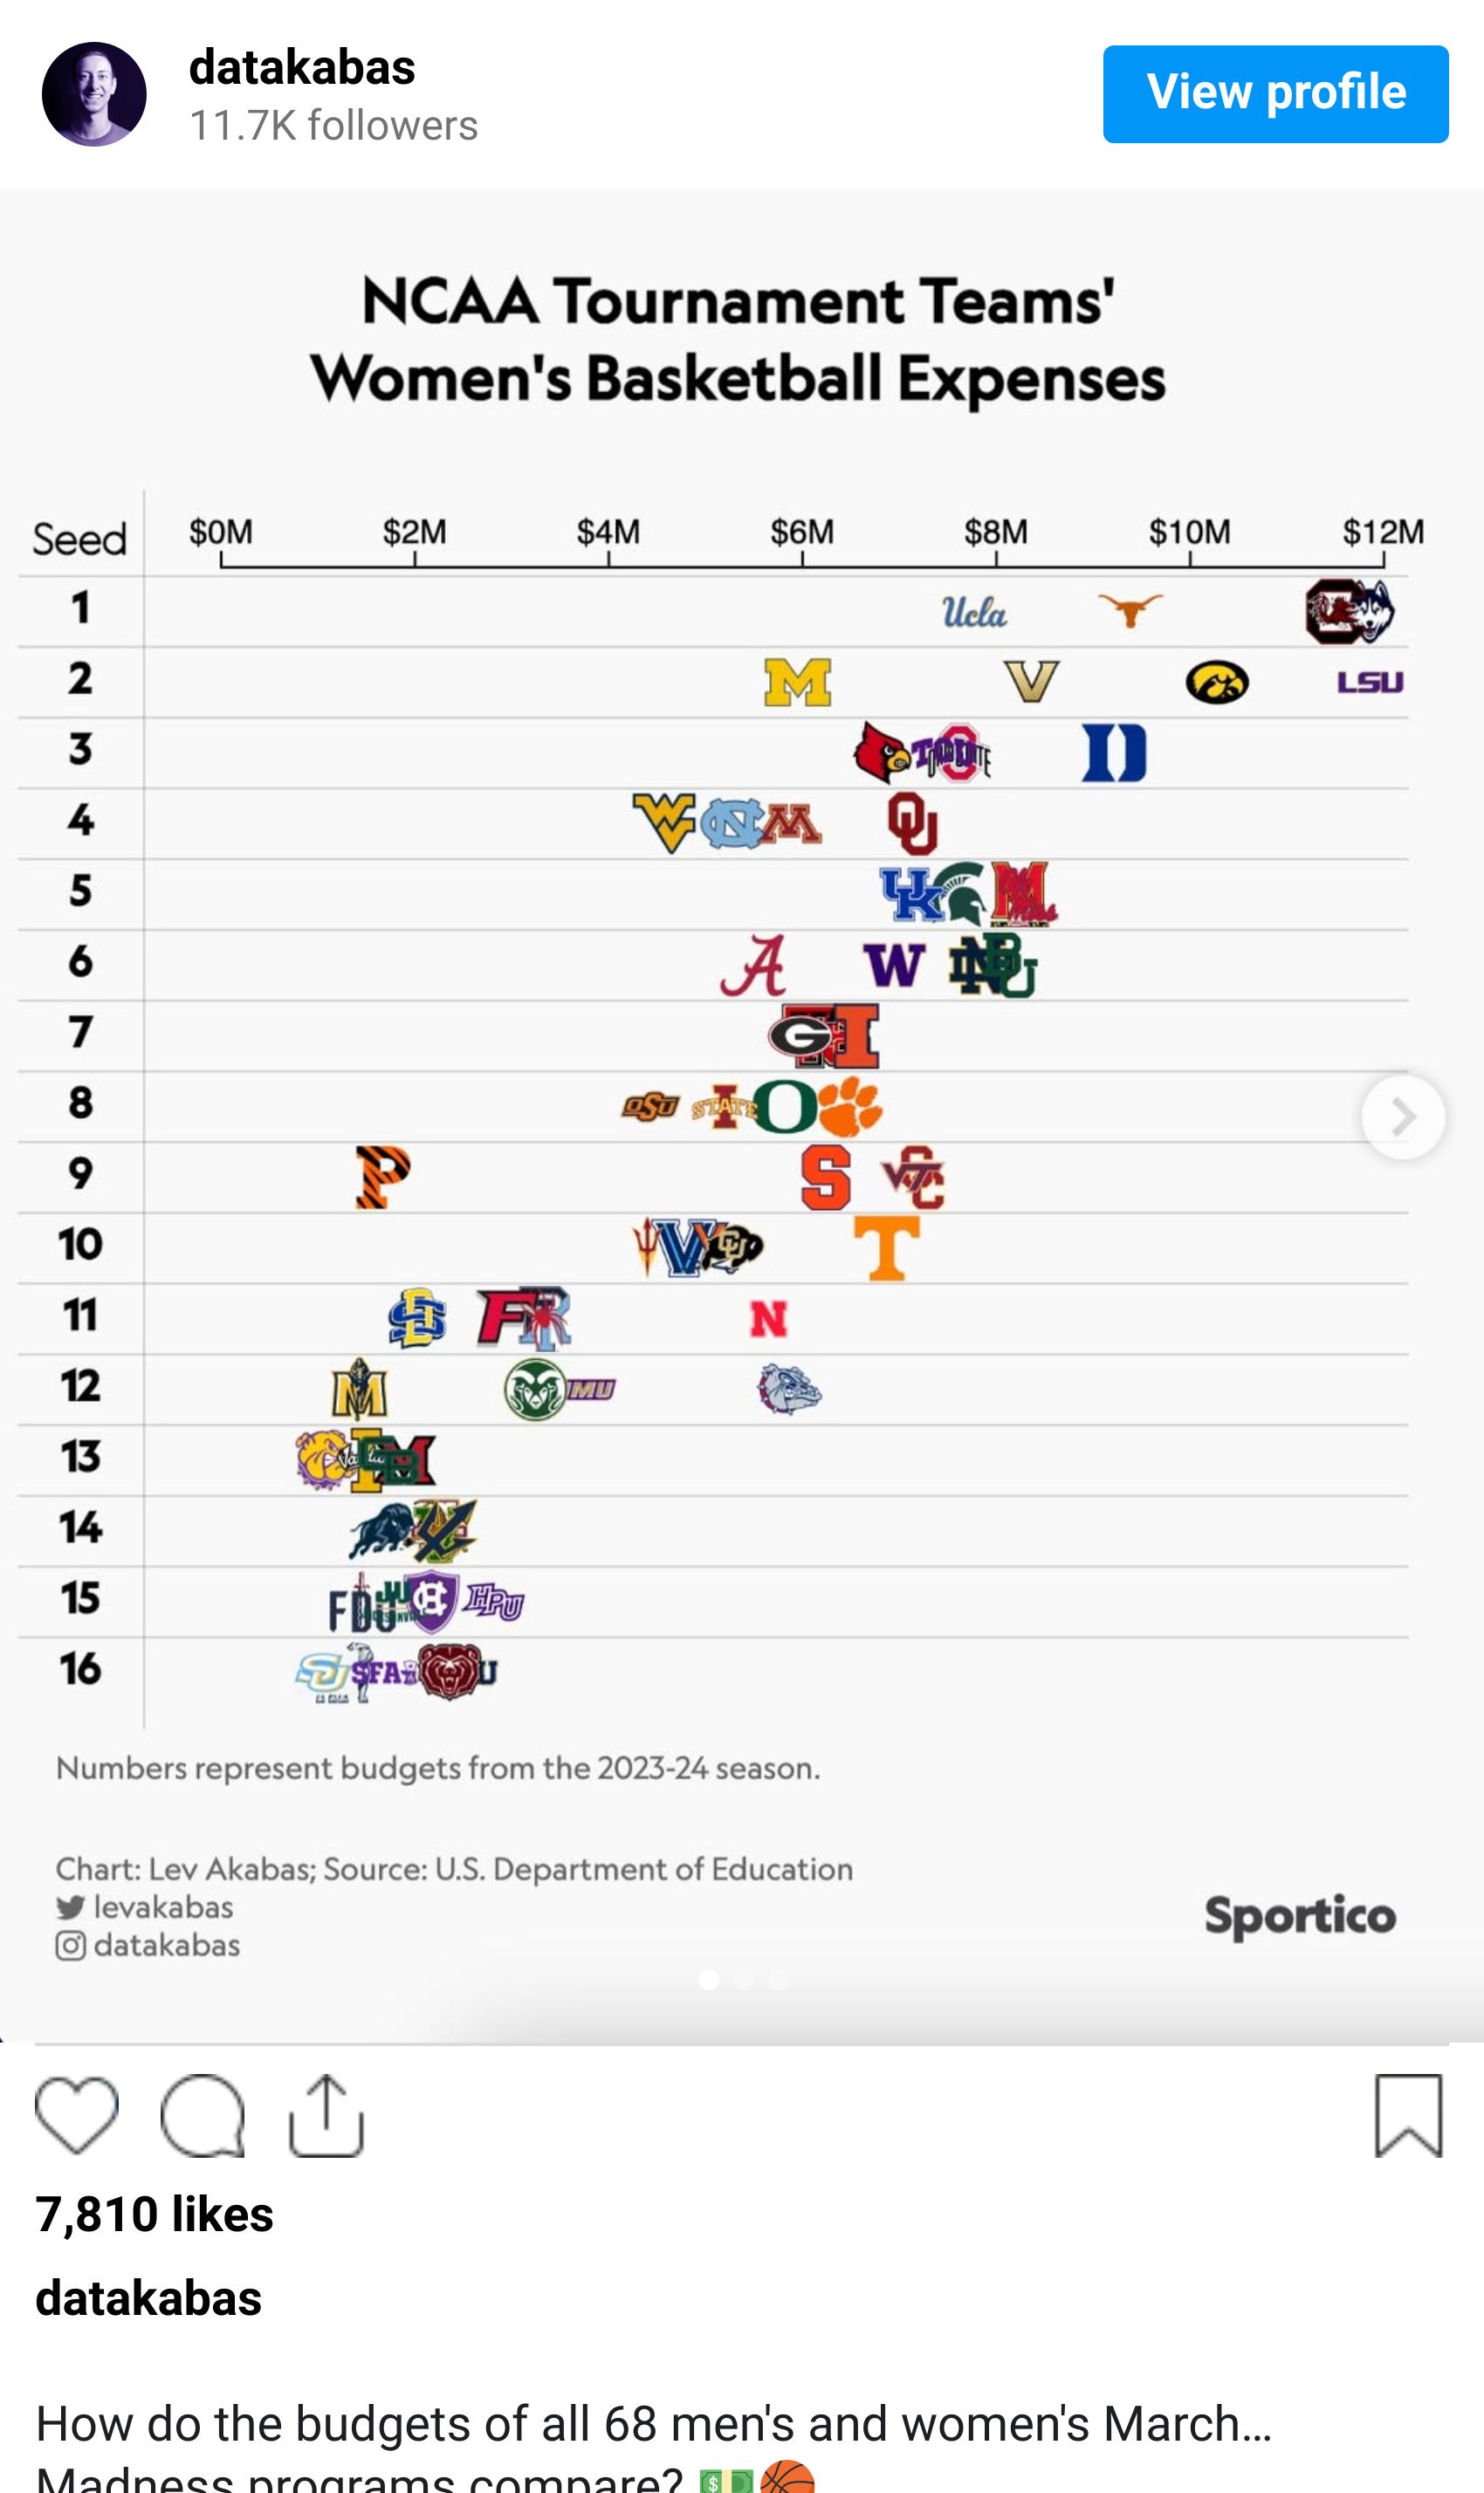Select the third carousel dot indicator
Image resolution: width=1484 pixels, height=2493 pixels.
coord(778,1979)
